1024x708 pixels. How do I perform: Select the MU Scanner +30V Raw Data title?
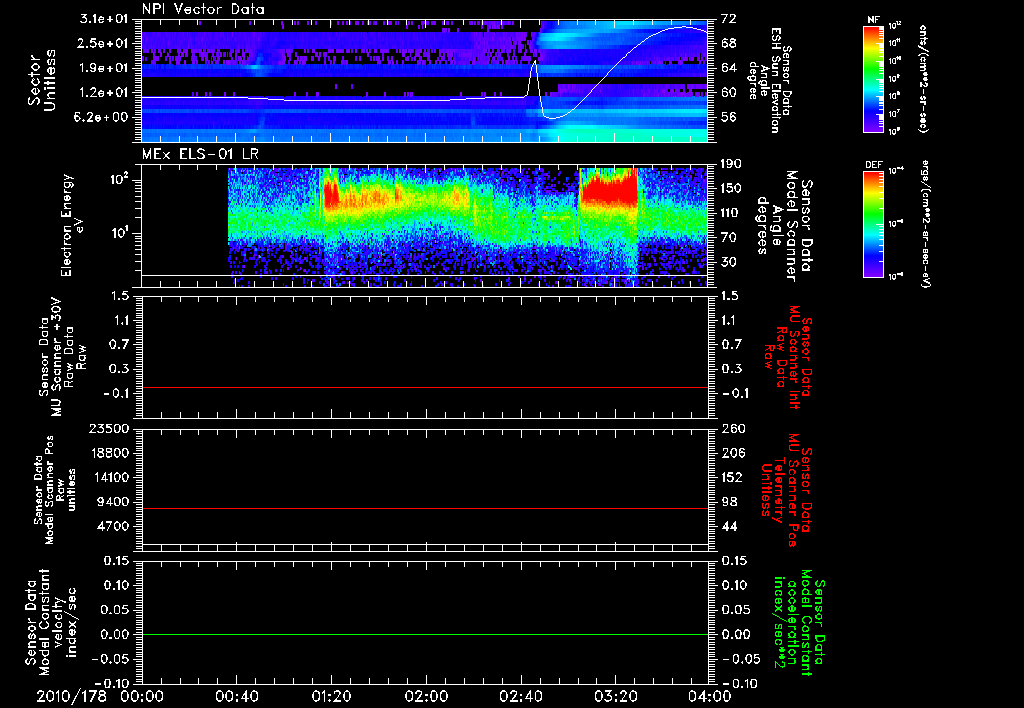tap(63, 357)
